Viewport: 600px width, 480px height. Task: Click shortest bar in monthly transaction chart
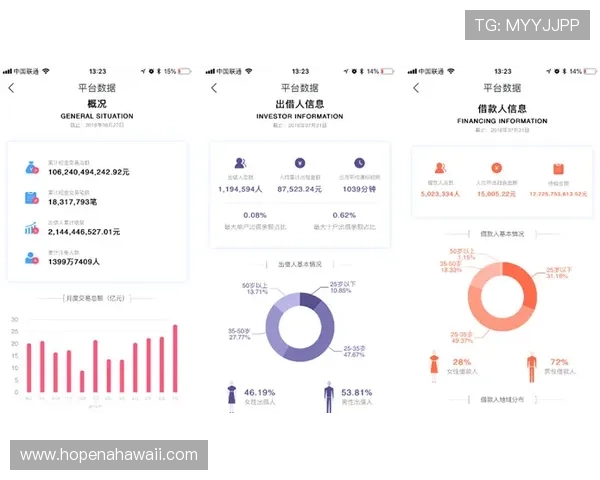tap(82, 381)
